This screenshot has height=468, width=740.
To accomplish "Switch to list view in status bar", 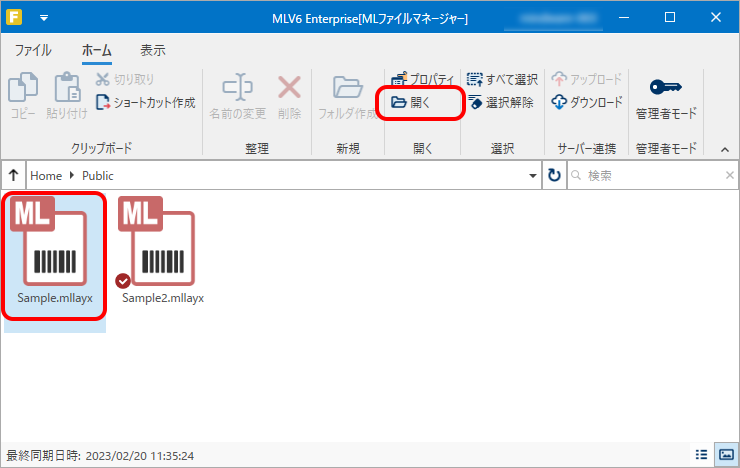I will [x=702, y=455].
